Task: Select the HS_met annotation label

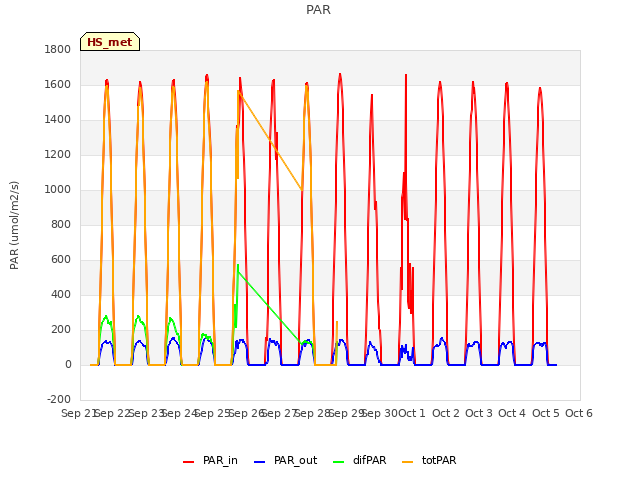Action: coord(110,42)
